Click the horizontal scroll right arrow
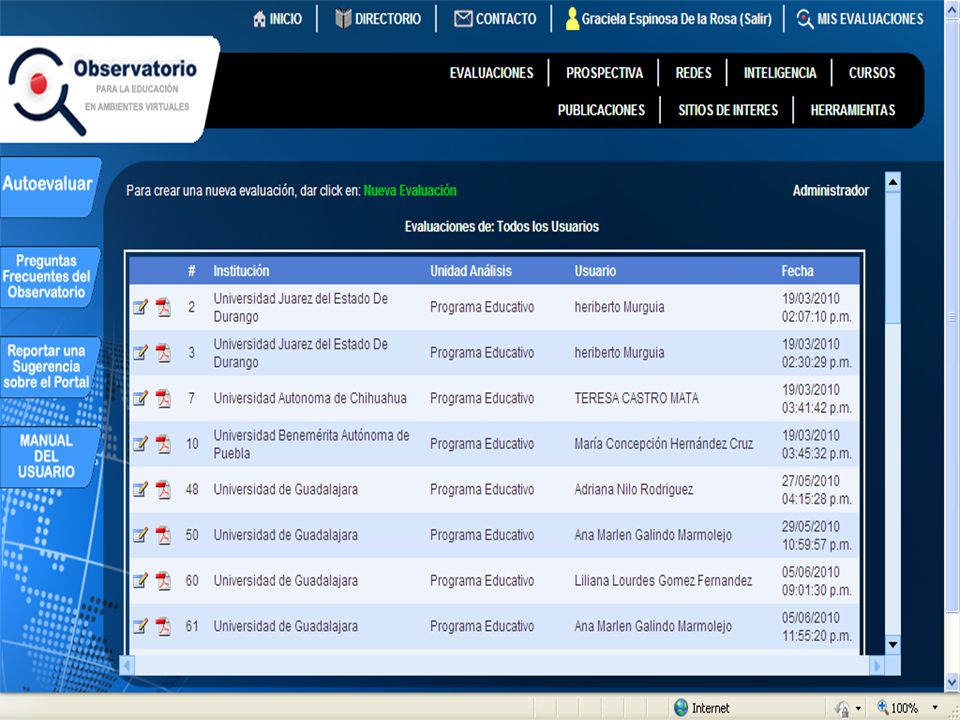960x720 pixels. [x=877, y=666]
